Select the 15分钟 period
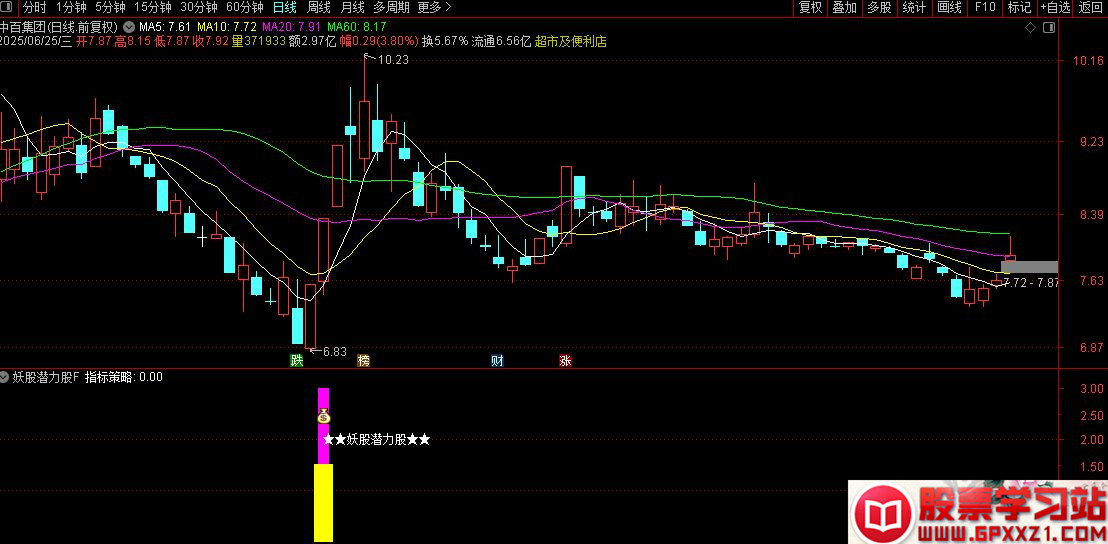 (x=153, y=8)
